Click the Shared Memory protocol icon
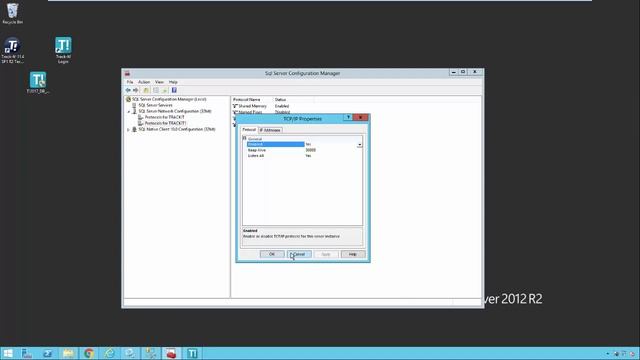The height and width of the screenshot is (360, 640). click(235, 106)
